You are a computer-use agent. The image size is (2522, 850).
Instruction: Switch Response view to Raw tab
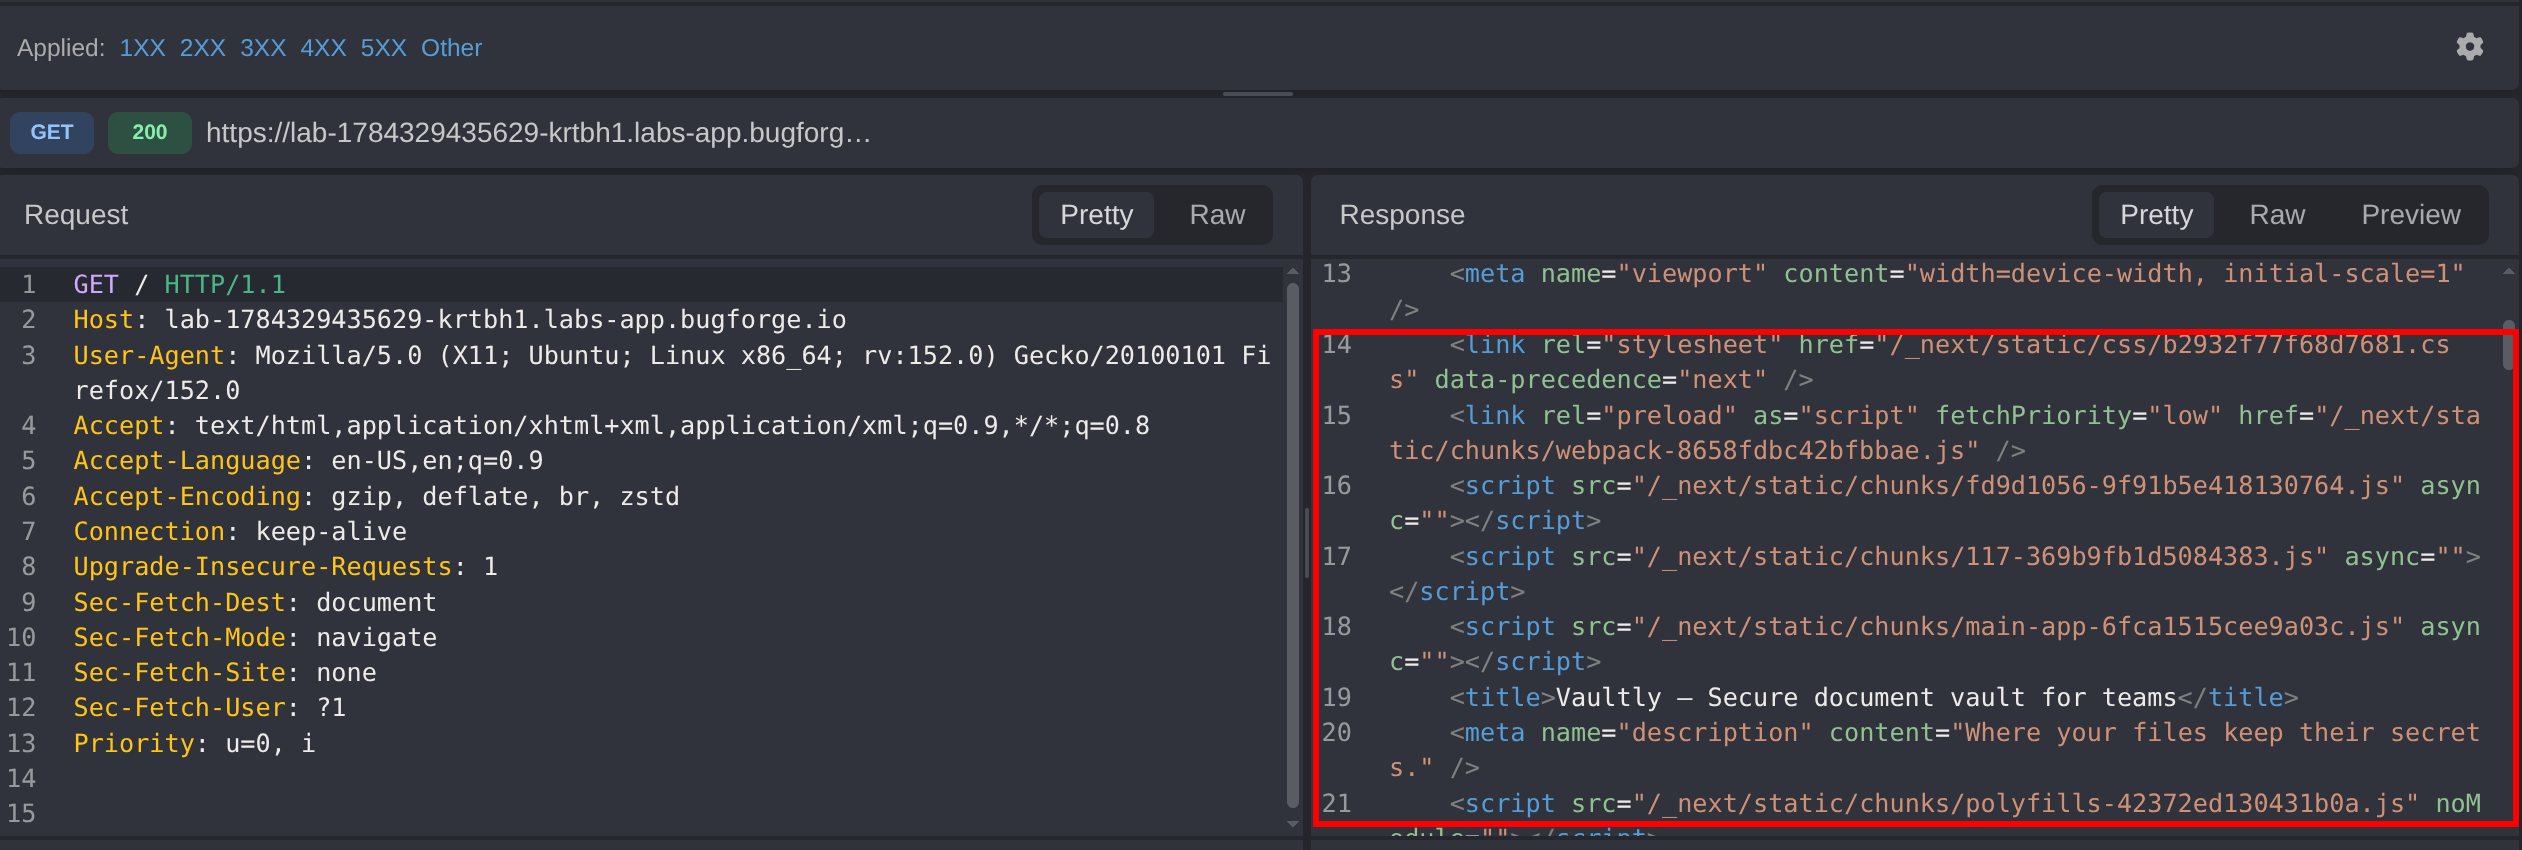2277,215
